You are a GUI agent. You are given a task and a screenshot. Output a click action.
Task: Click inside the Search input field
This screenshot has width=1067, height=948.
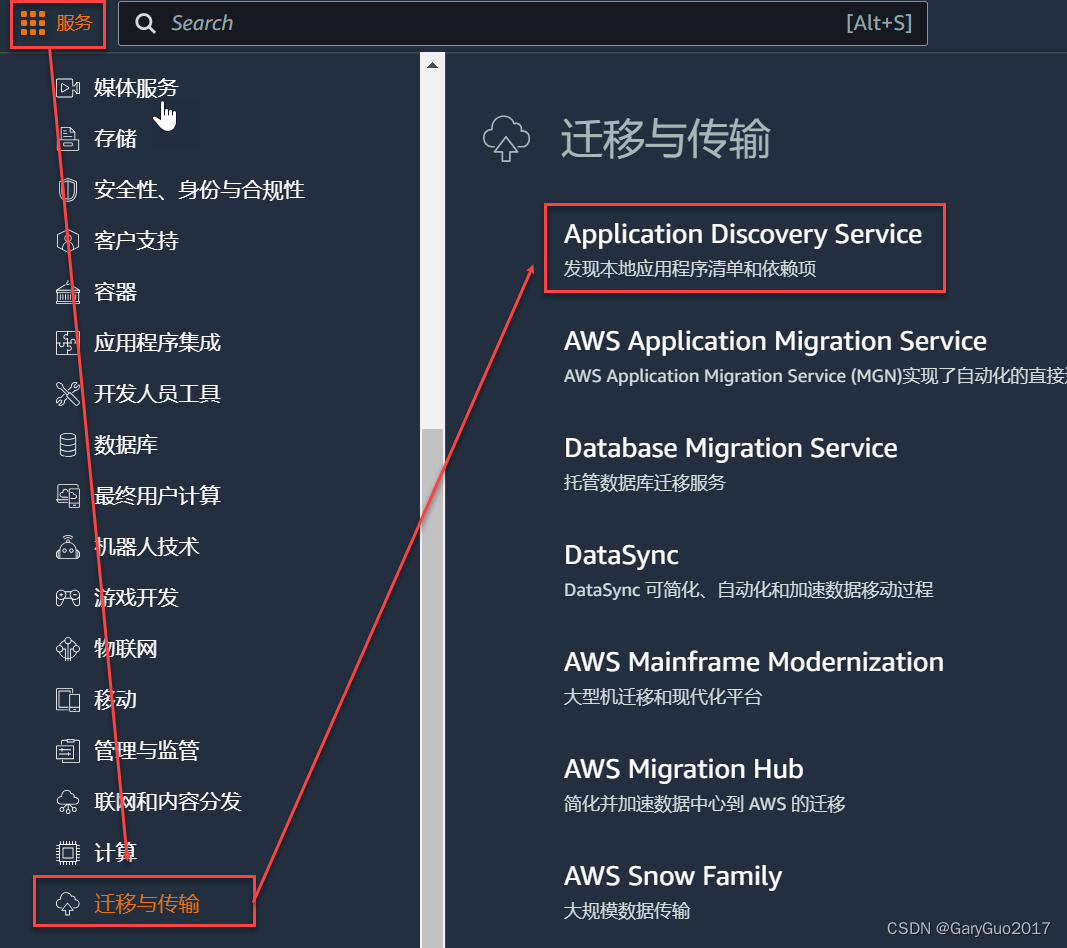coord(450,23)
